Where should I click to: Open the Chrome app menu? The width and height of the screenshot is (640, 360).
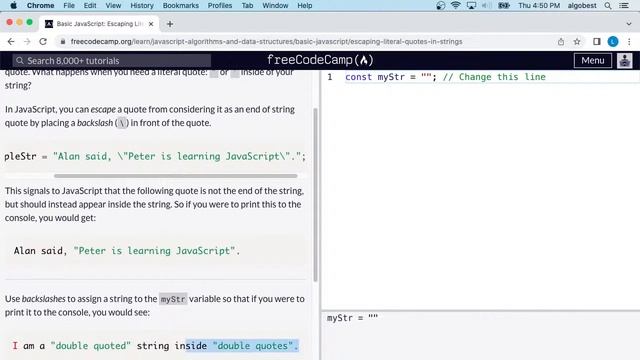(x=40, y=5)
